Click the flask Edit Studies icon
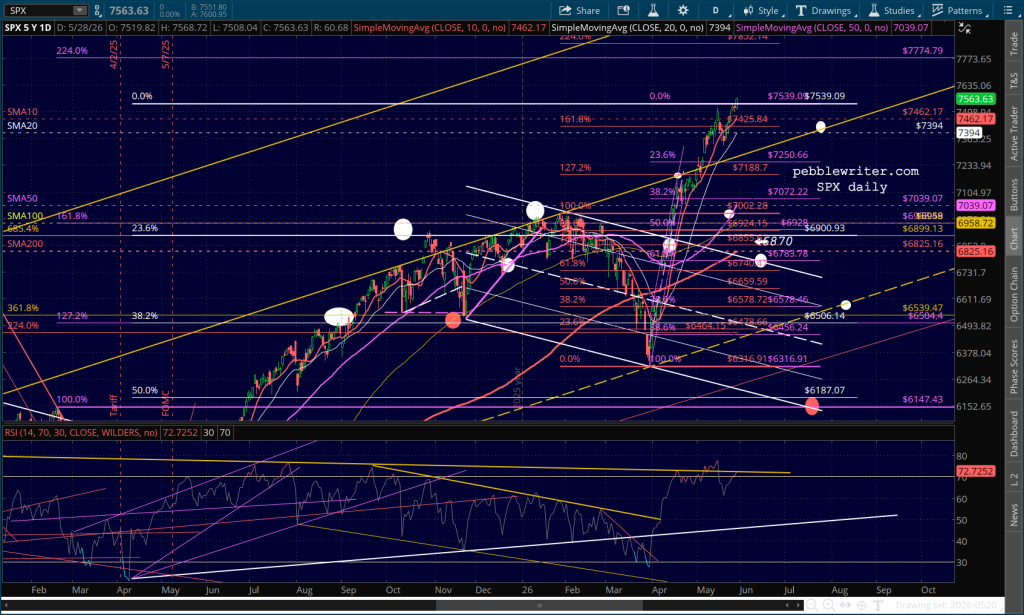This screenshot has height=615, width=1024. 652,10
